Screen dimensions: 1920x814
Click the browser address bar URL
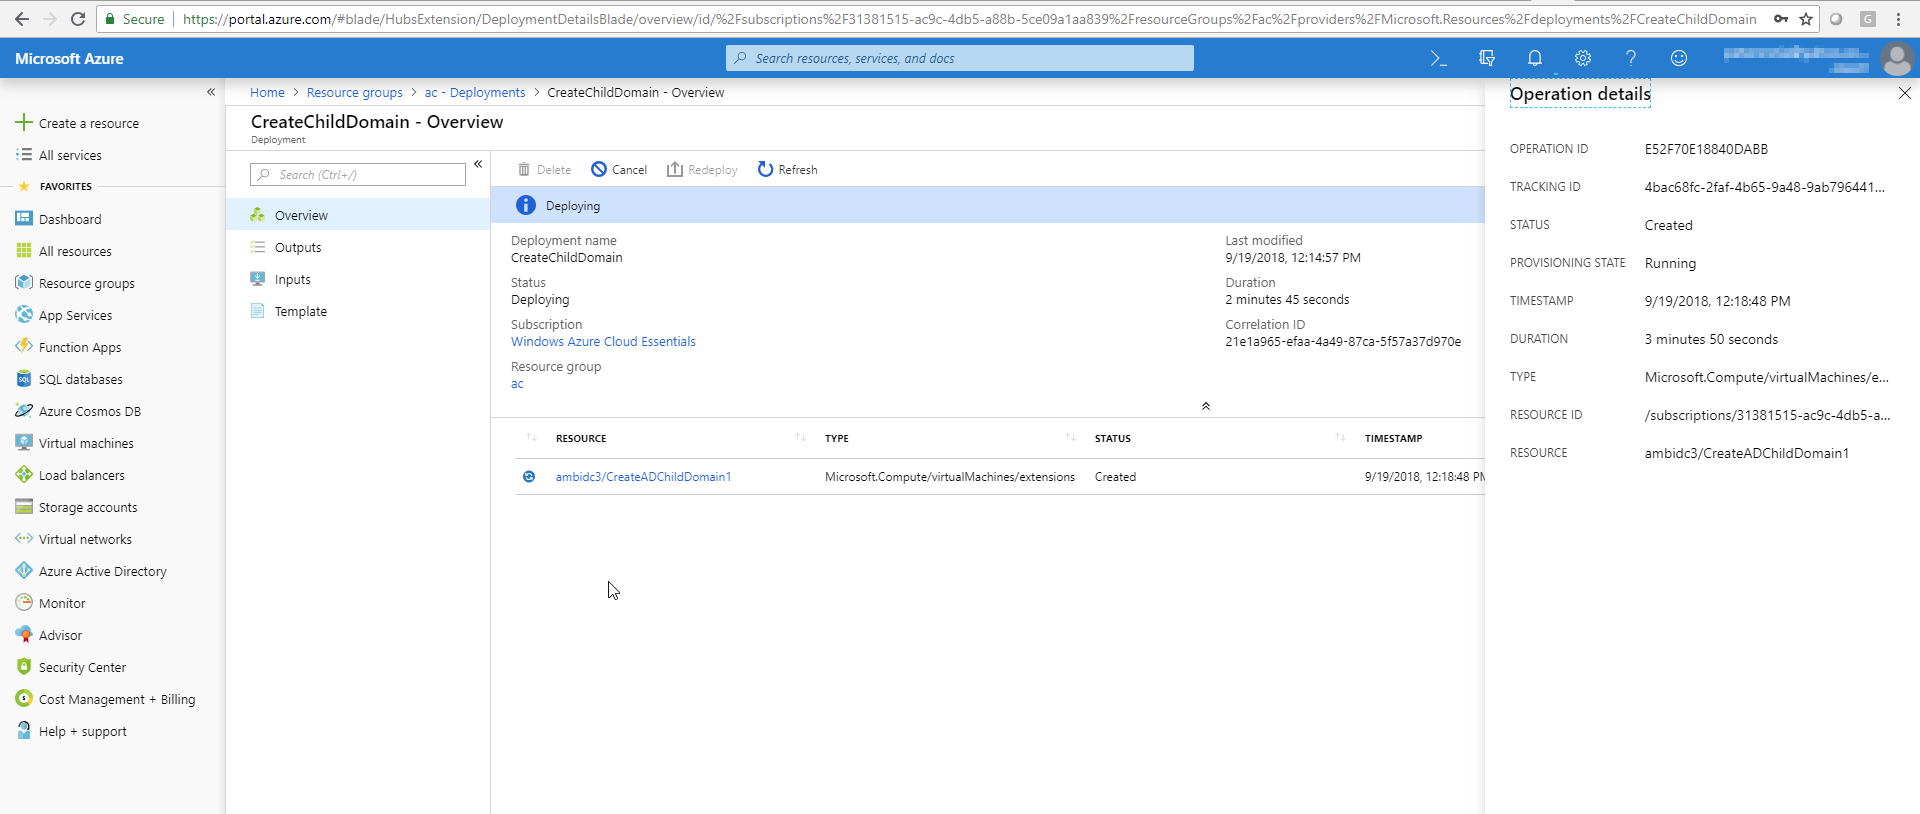pyautogui.click(x=969, y=19)
